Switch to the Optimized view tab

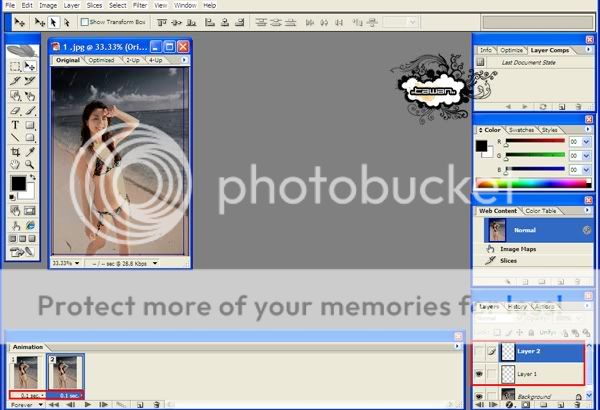101,60
